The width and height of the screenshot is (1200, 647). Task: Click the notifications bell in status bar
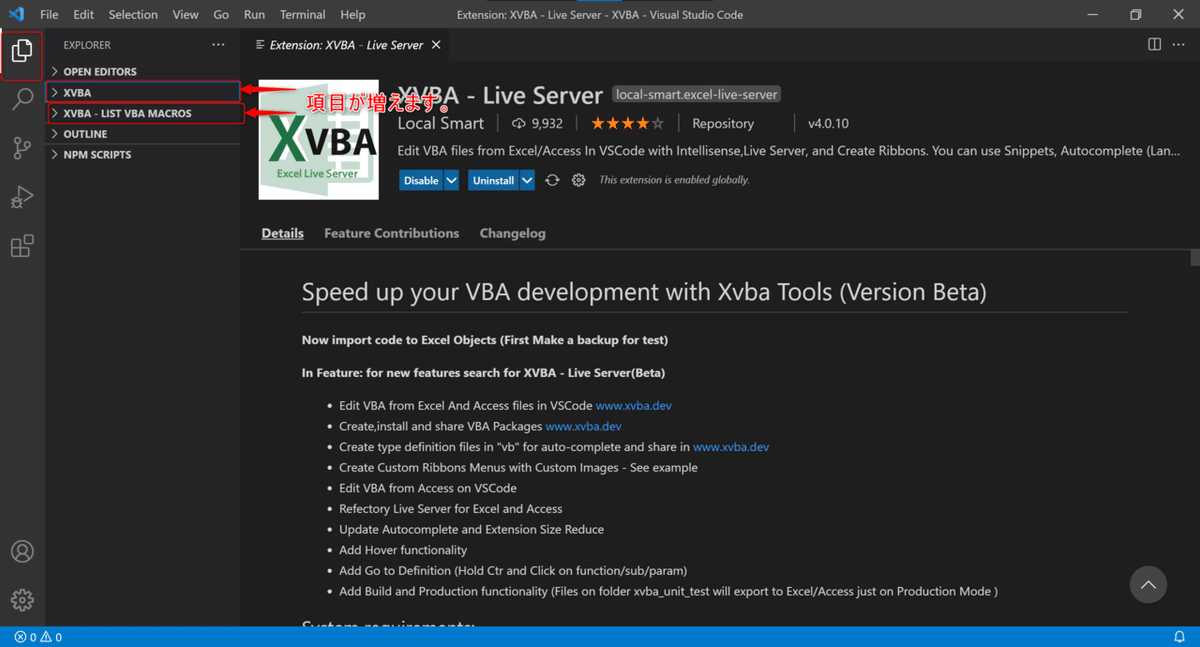1179,637
